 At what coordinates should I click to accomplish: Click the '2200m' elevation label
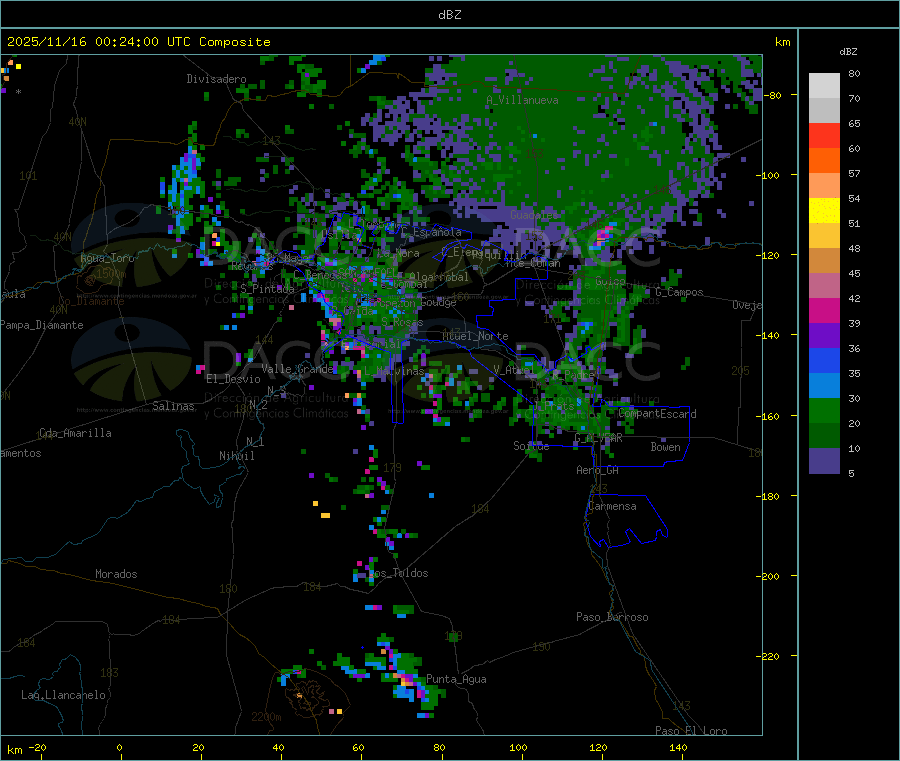click(266, 717)
